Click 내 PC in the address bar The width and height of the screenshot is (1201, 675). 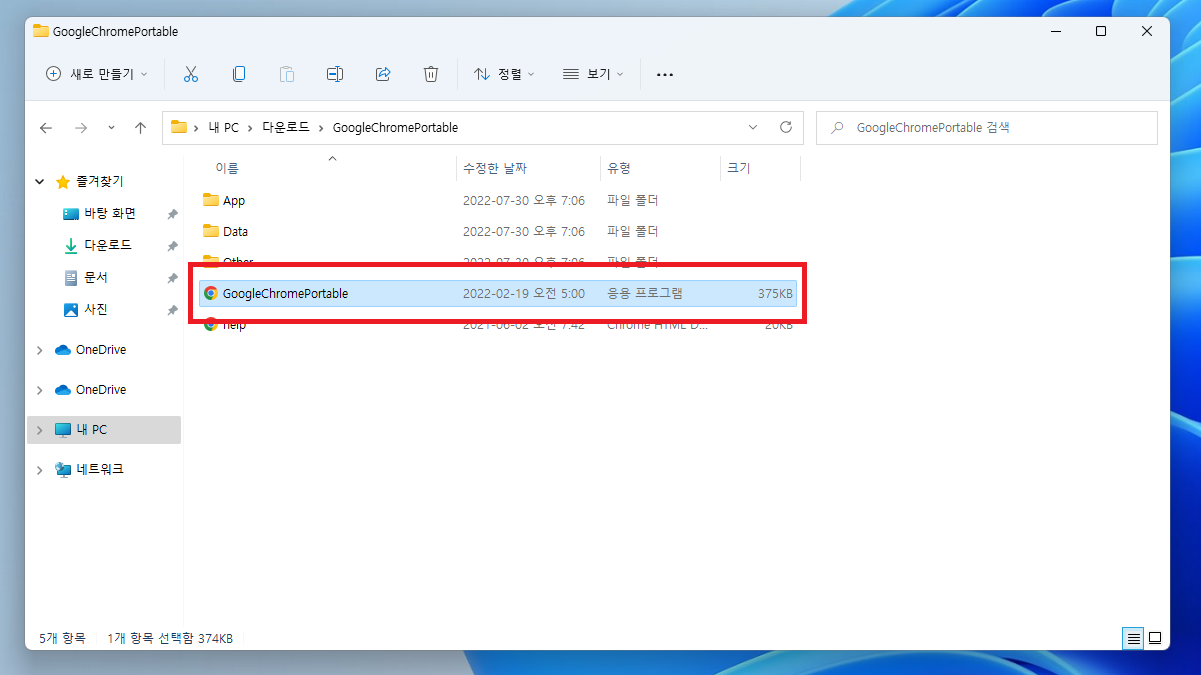(224, 128)
